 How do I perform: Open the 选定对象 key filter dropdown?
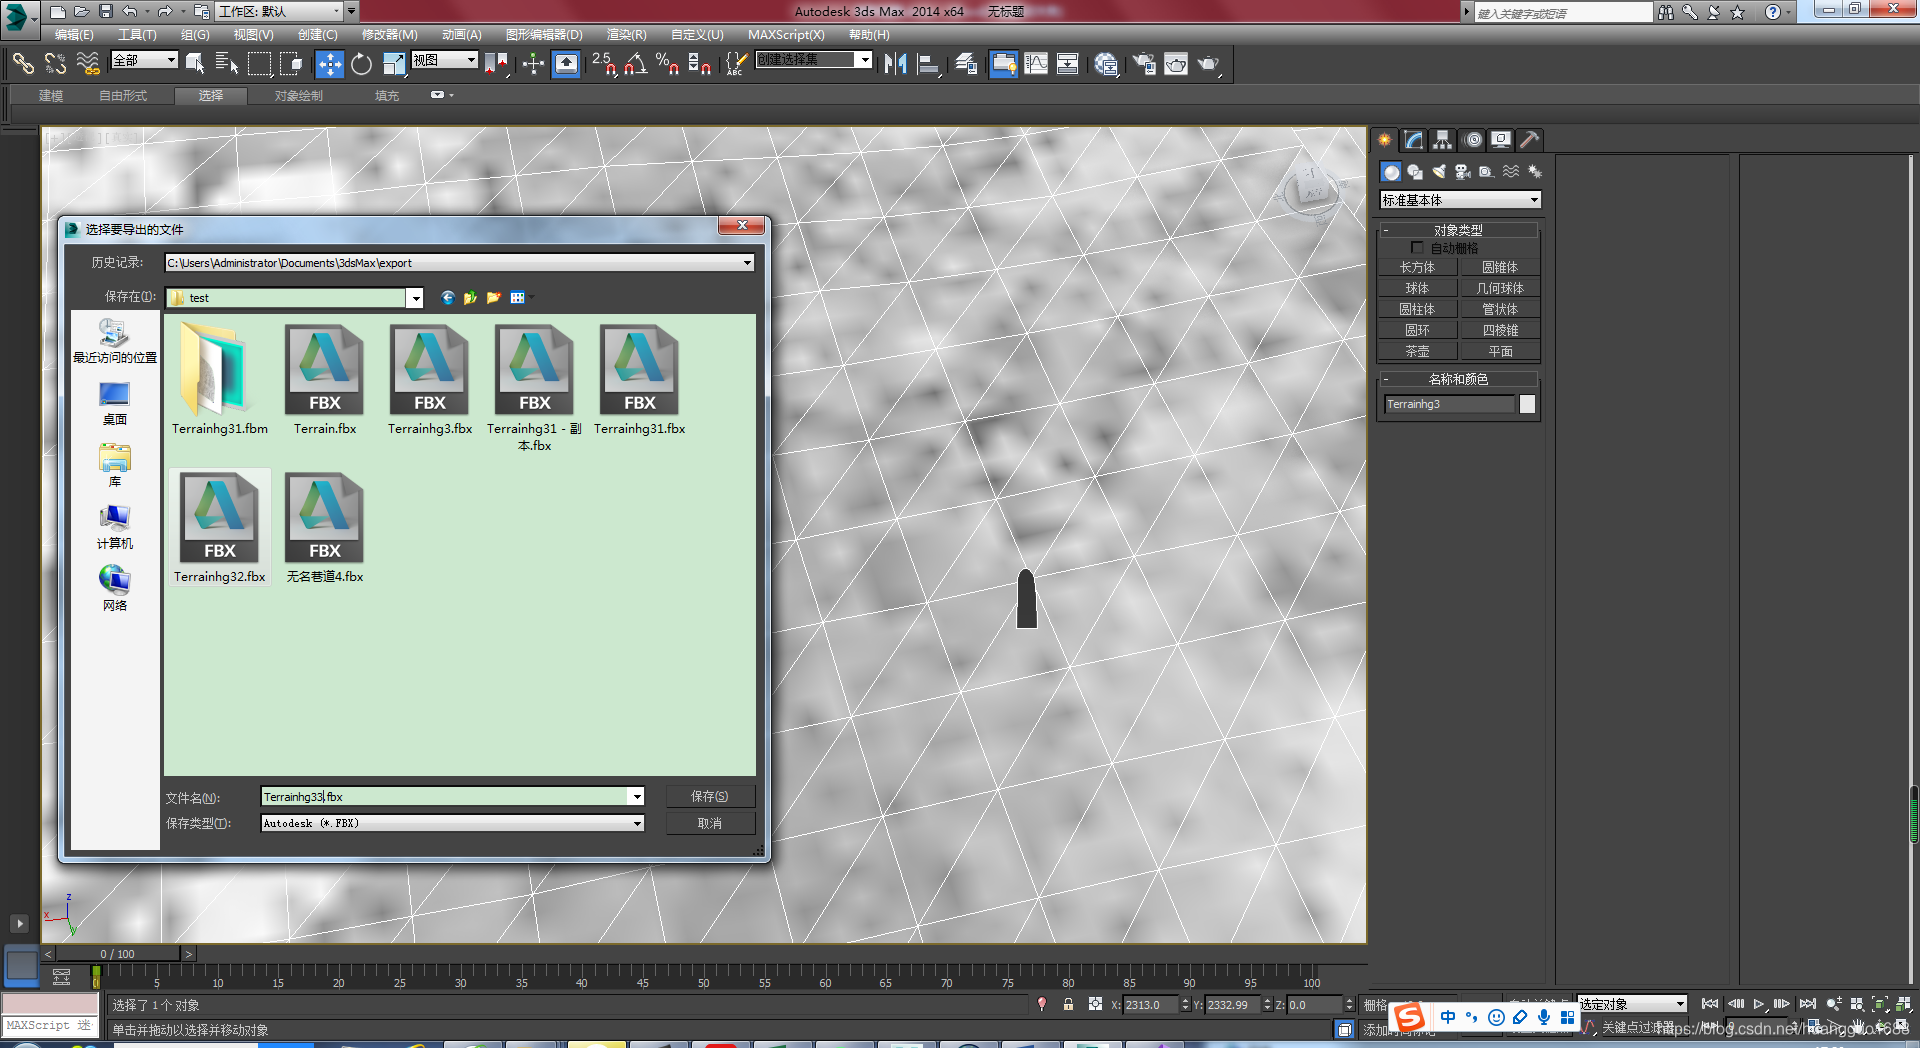(x=1632, y=1004)
